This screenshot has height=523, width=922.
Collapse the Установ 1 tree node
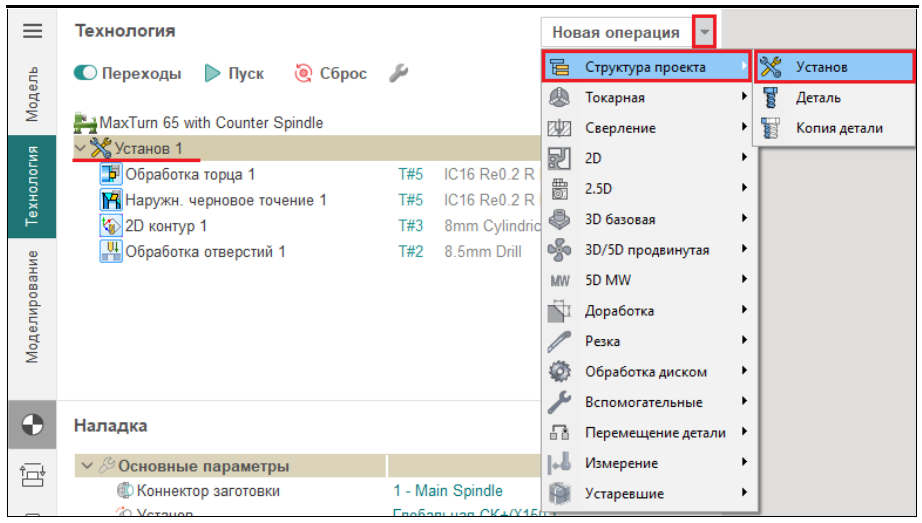coord(80,148)
